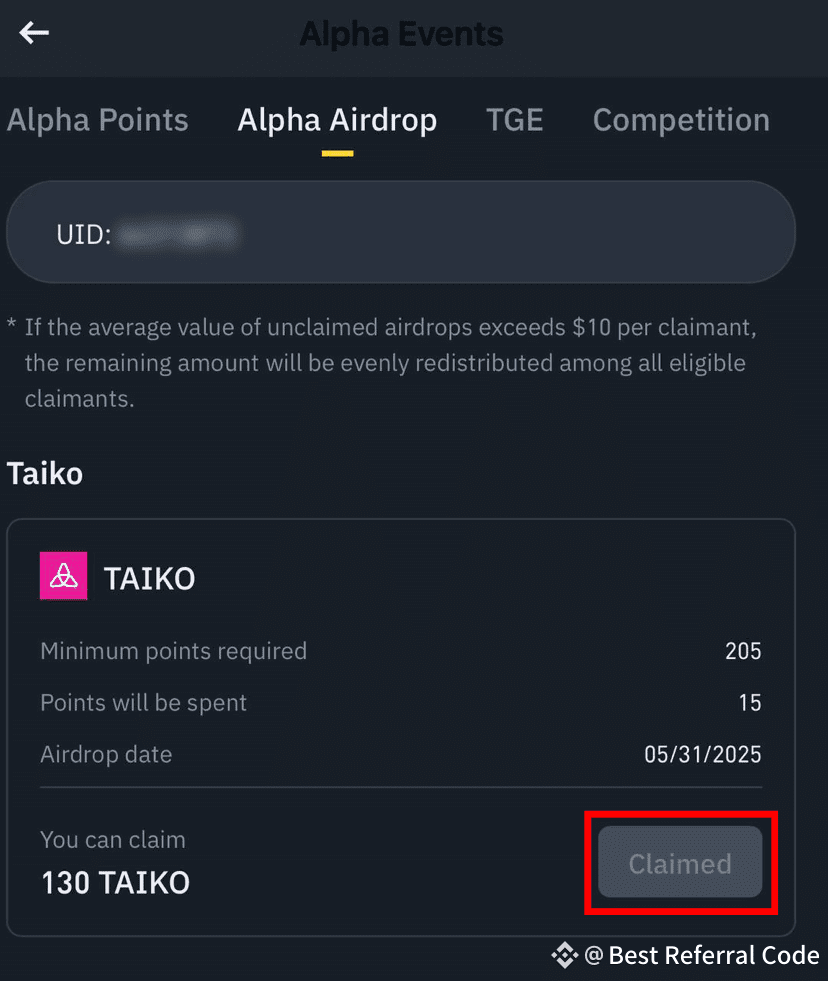Tap the Claimed button on the TAIKO card
828x981 pixels.
click(681, 863)
